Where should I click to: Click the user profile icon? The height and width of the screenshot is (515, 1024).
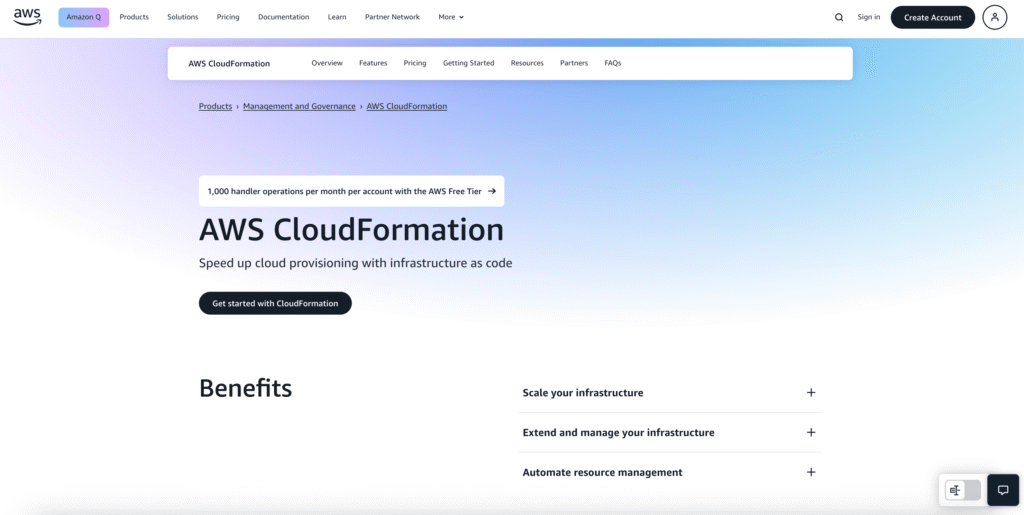click(995, 18)
